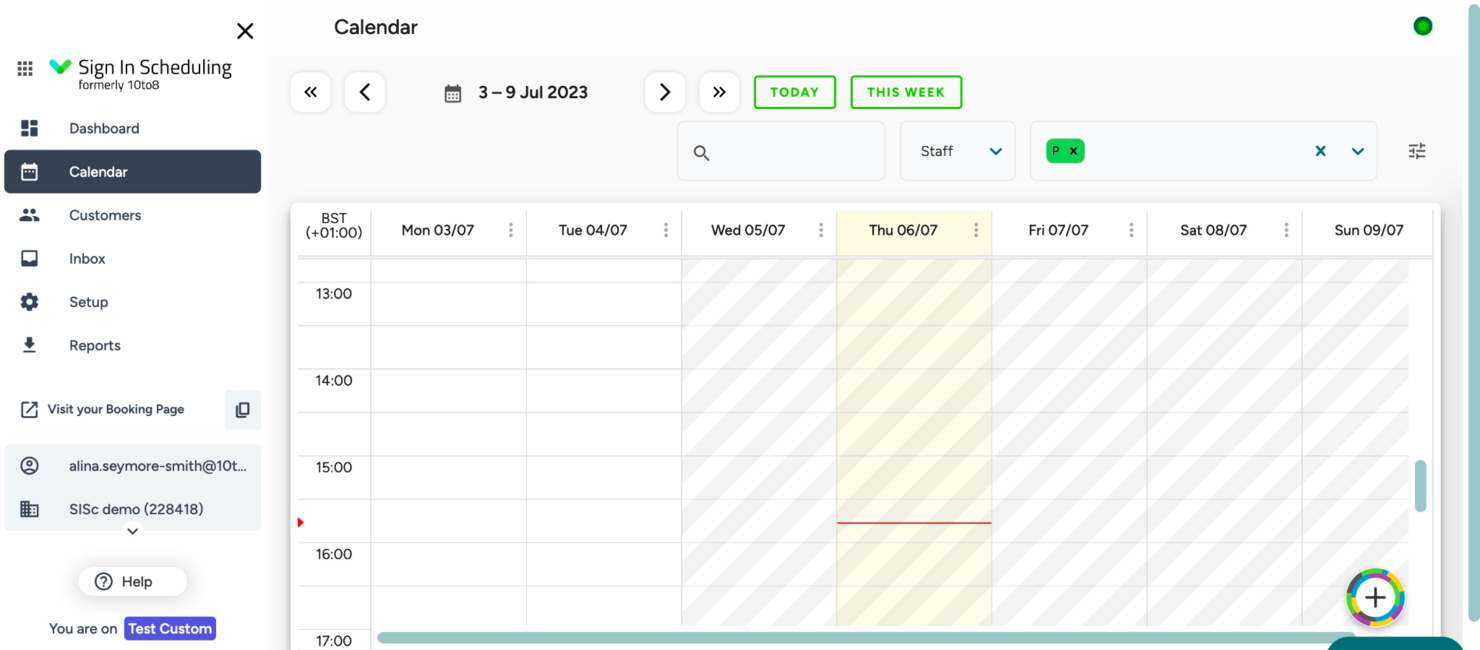Type in the calendar search field

[780, 151]
